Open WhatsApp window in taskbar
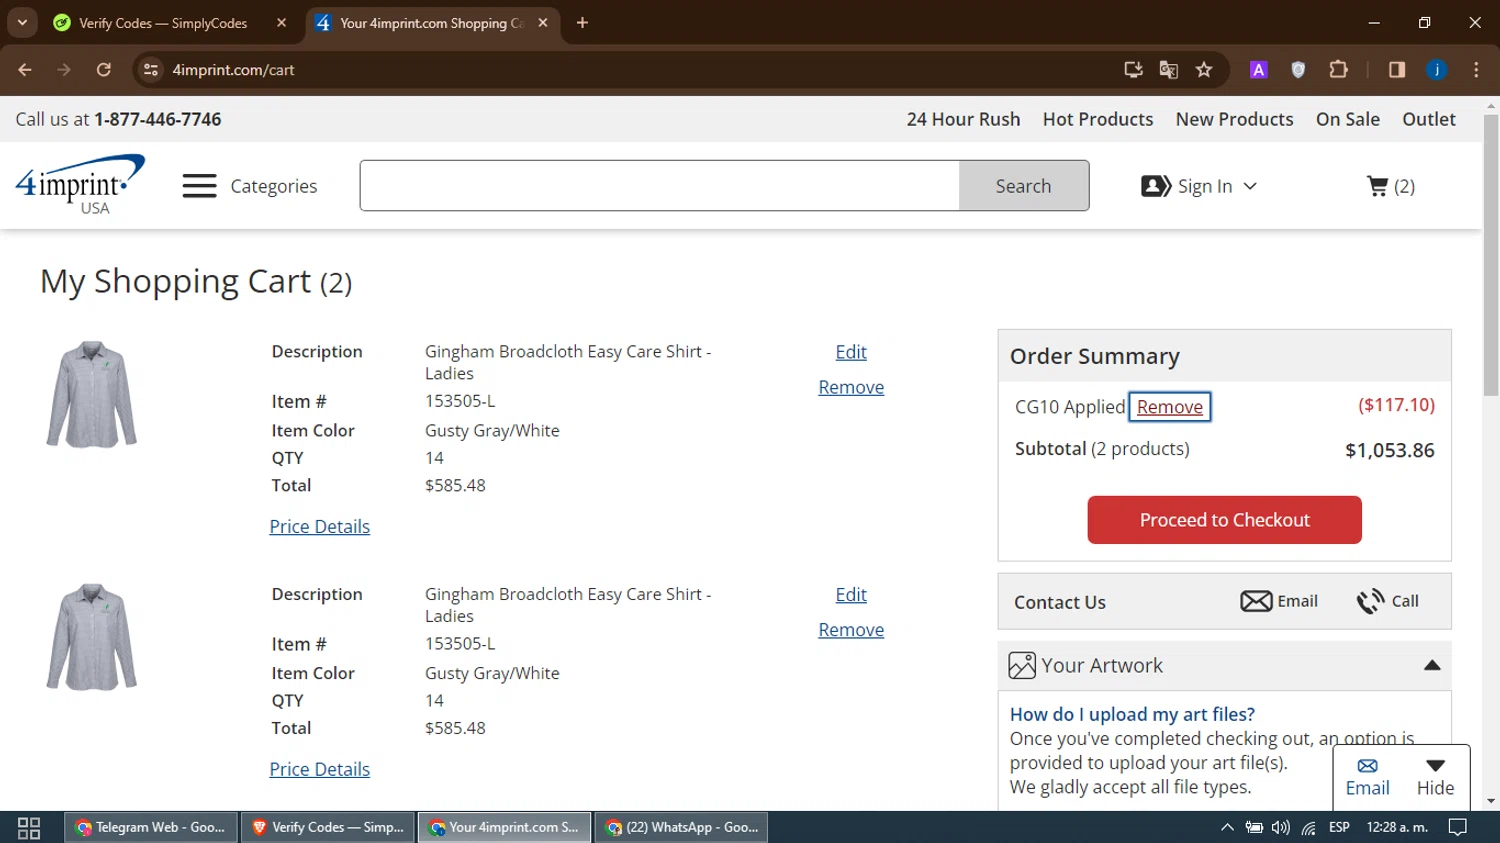 pyautogui.click(x=682, y=827)
